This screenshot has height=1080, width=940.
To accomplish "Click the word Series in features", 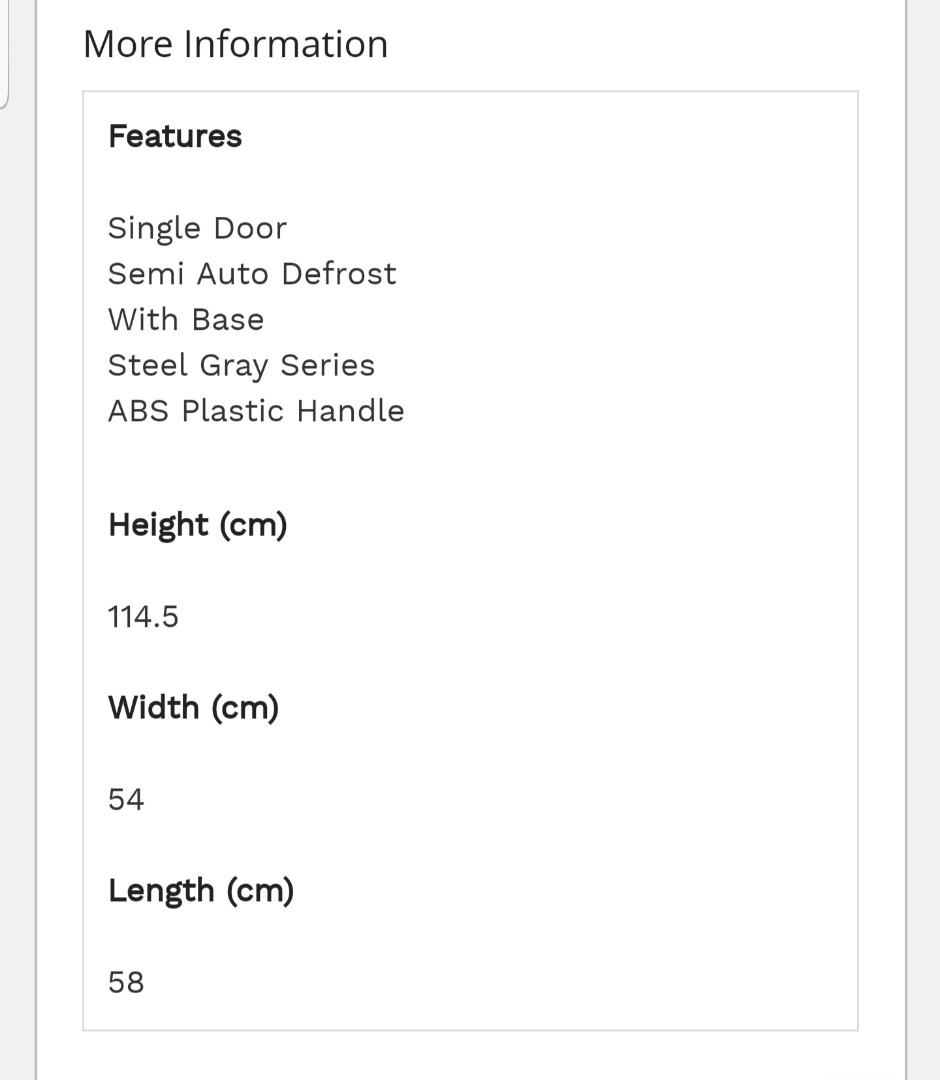I will 327,365.
